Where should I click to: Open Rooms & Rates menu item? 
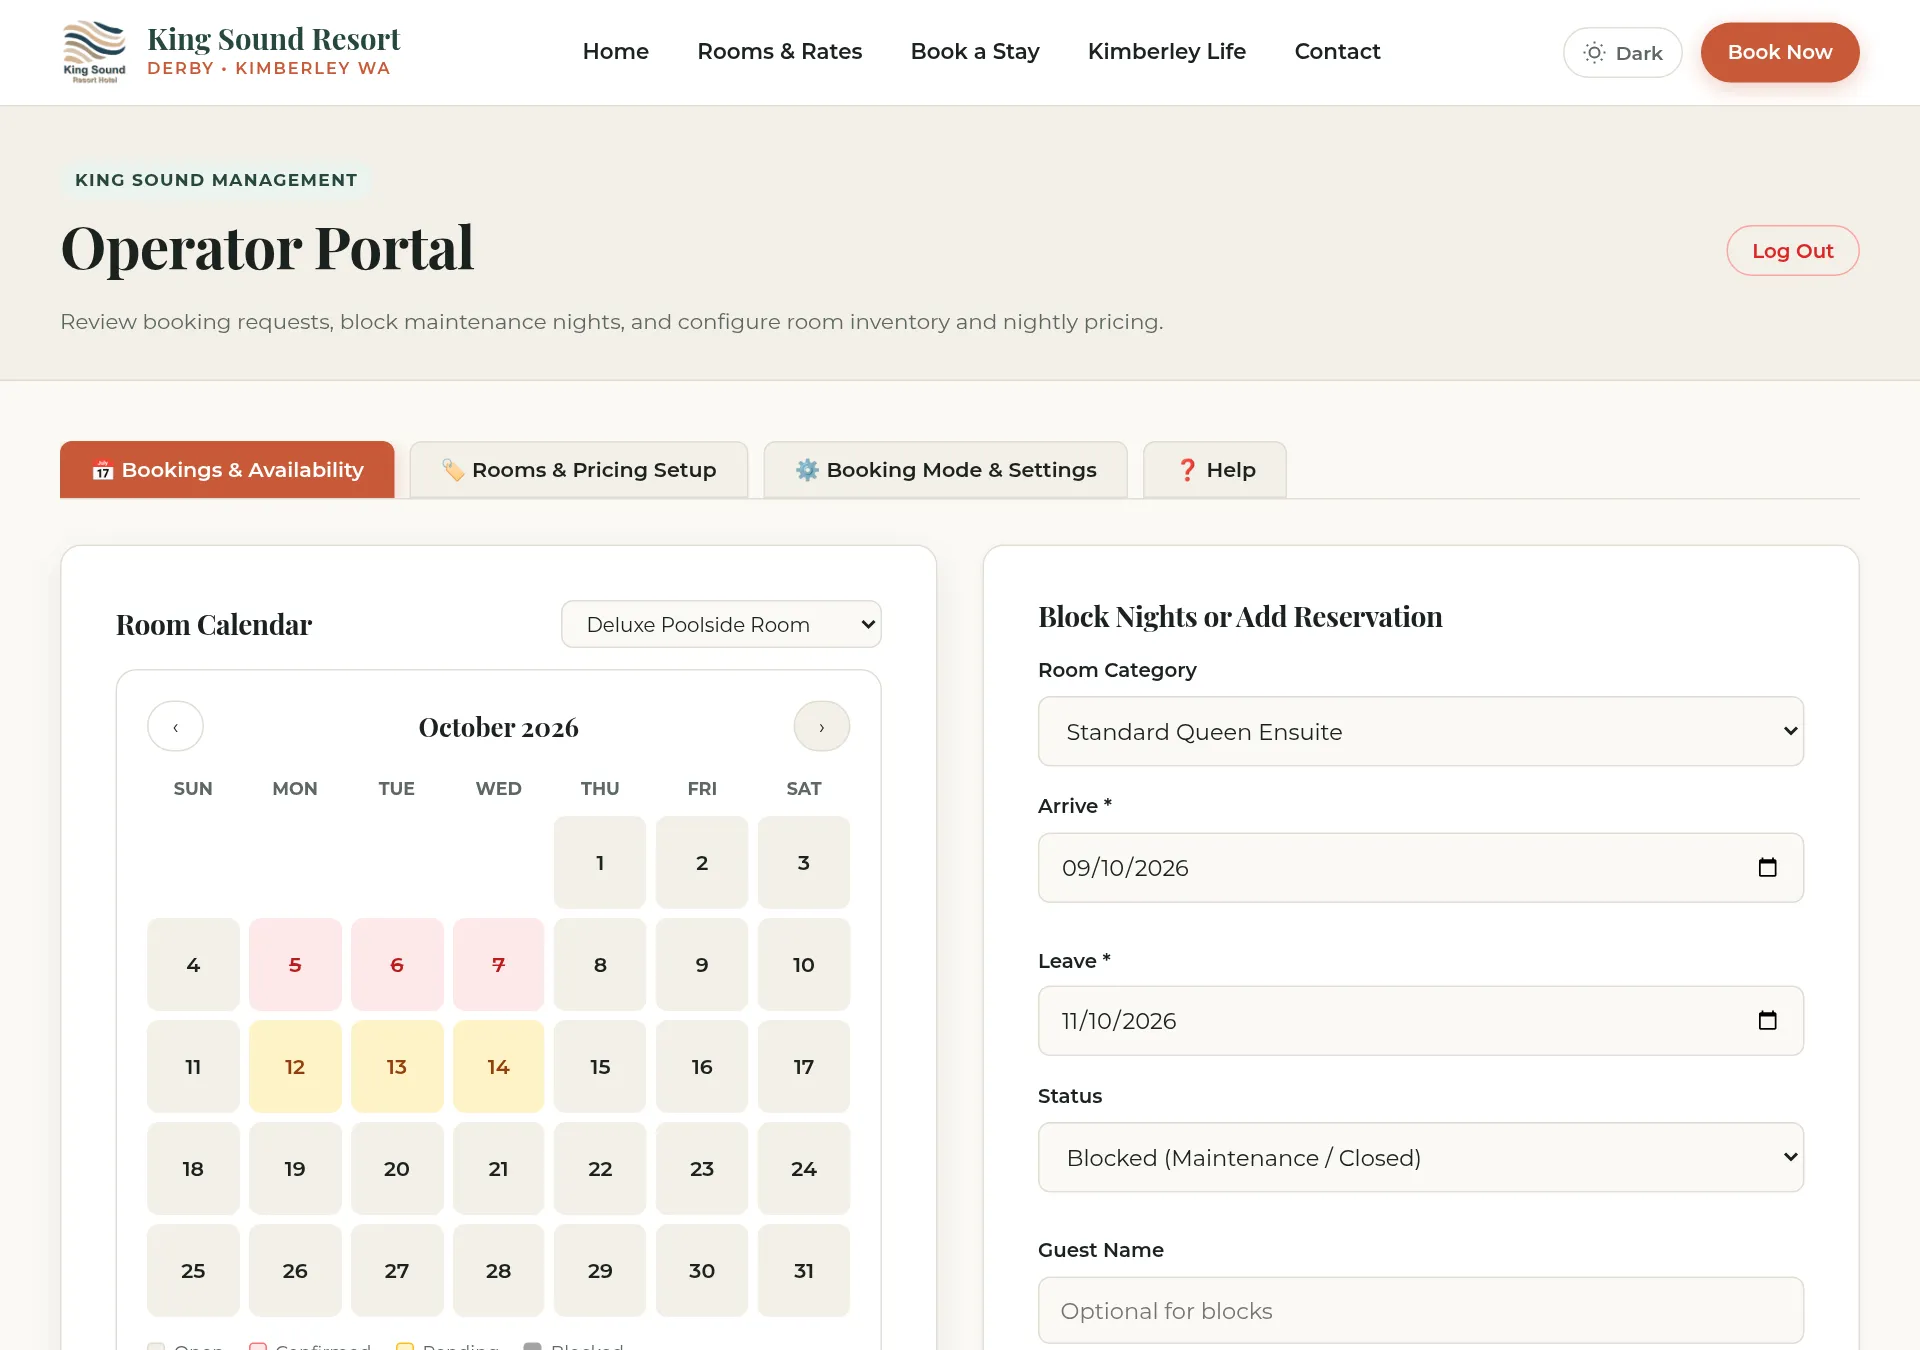pos(779,51)
